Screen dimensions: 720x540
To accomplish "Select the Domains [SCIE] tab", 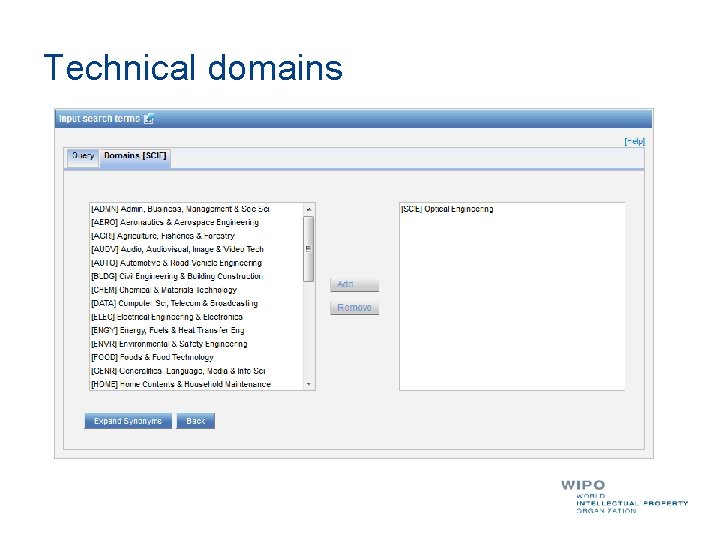I will click(135, 156).
